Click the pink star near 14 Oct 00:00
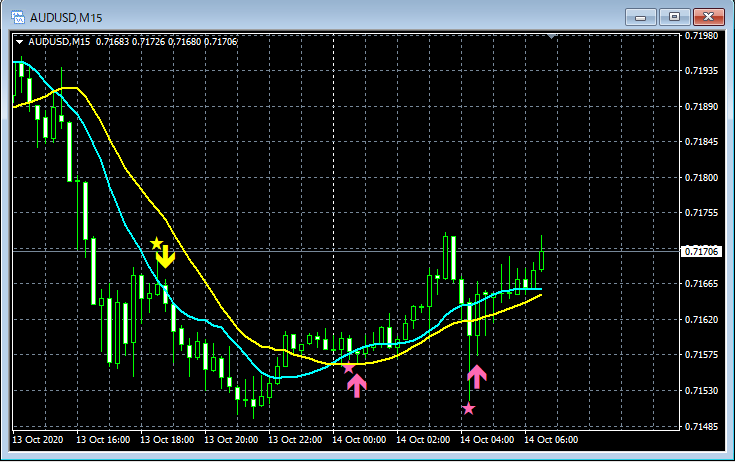 (x=348, y=368)
